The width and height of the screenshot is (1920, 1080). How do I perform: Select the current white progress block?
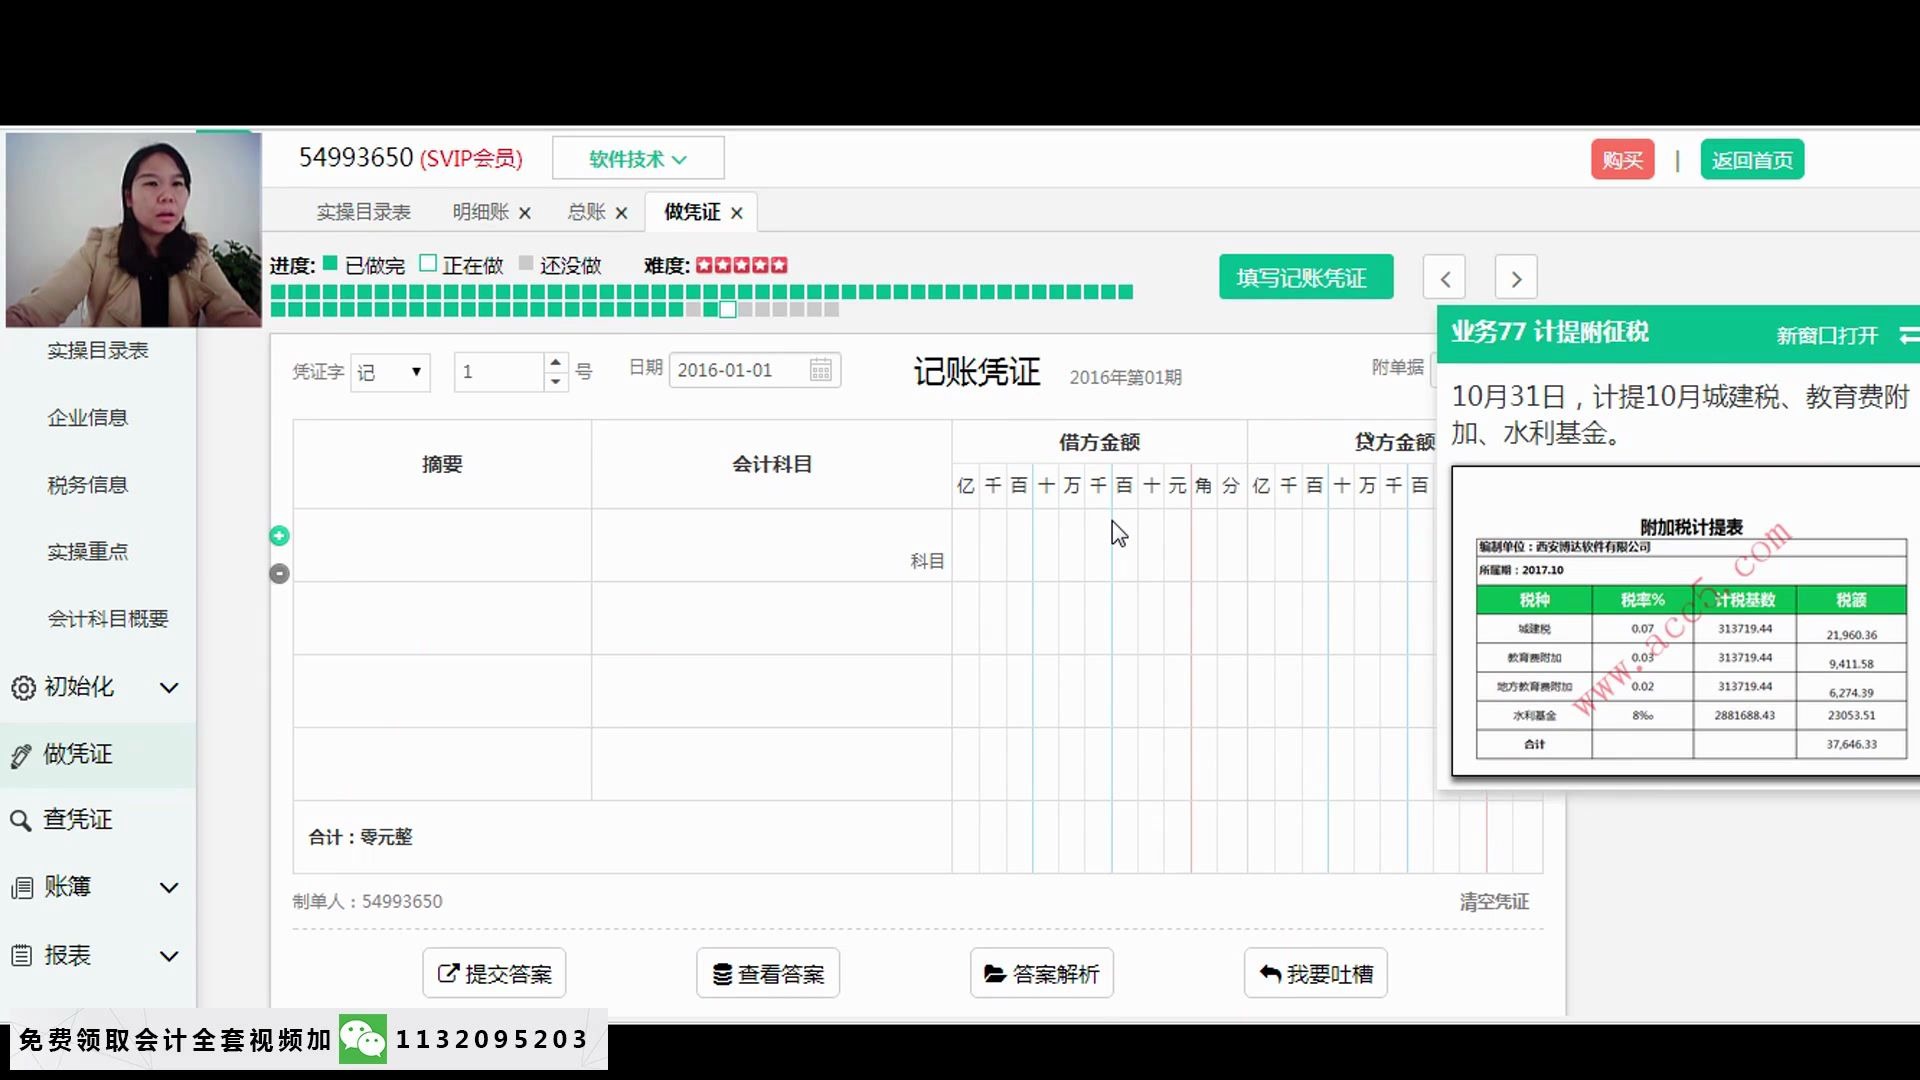point(728,310)
